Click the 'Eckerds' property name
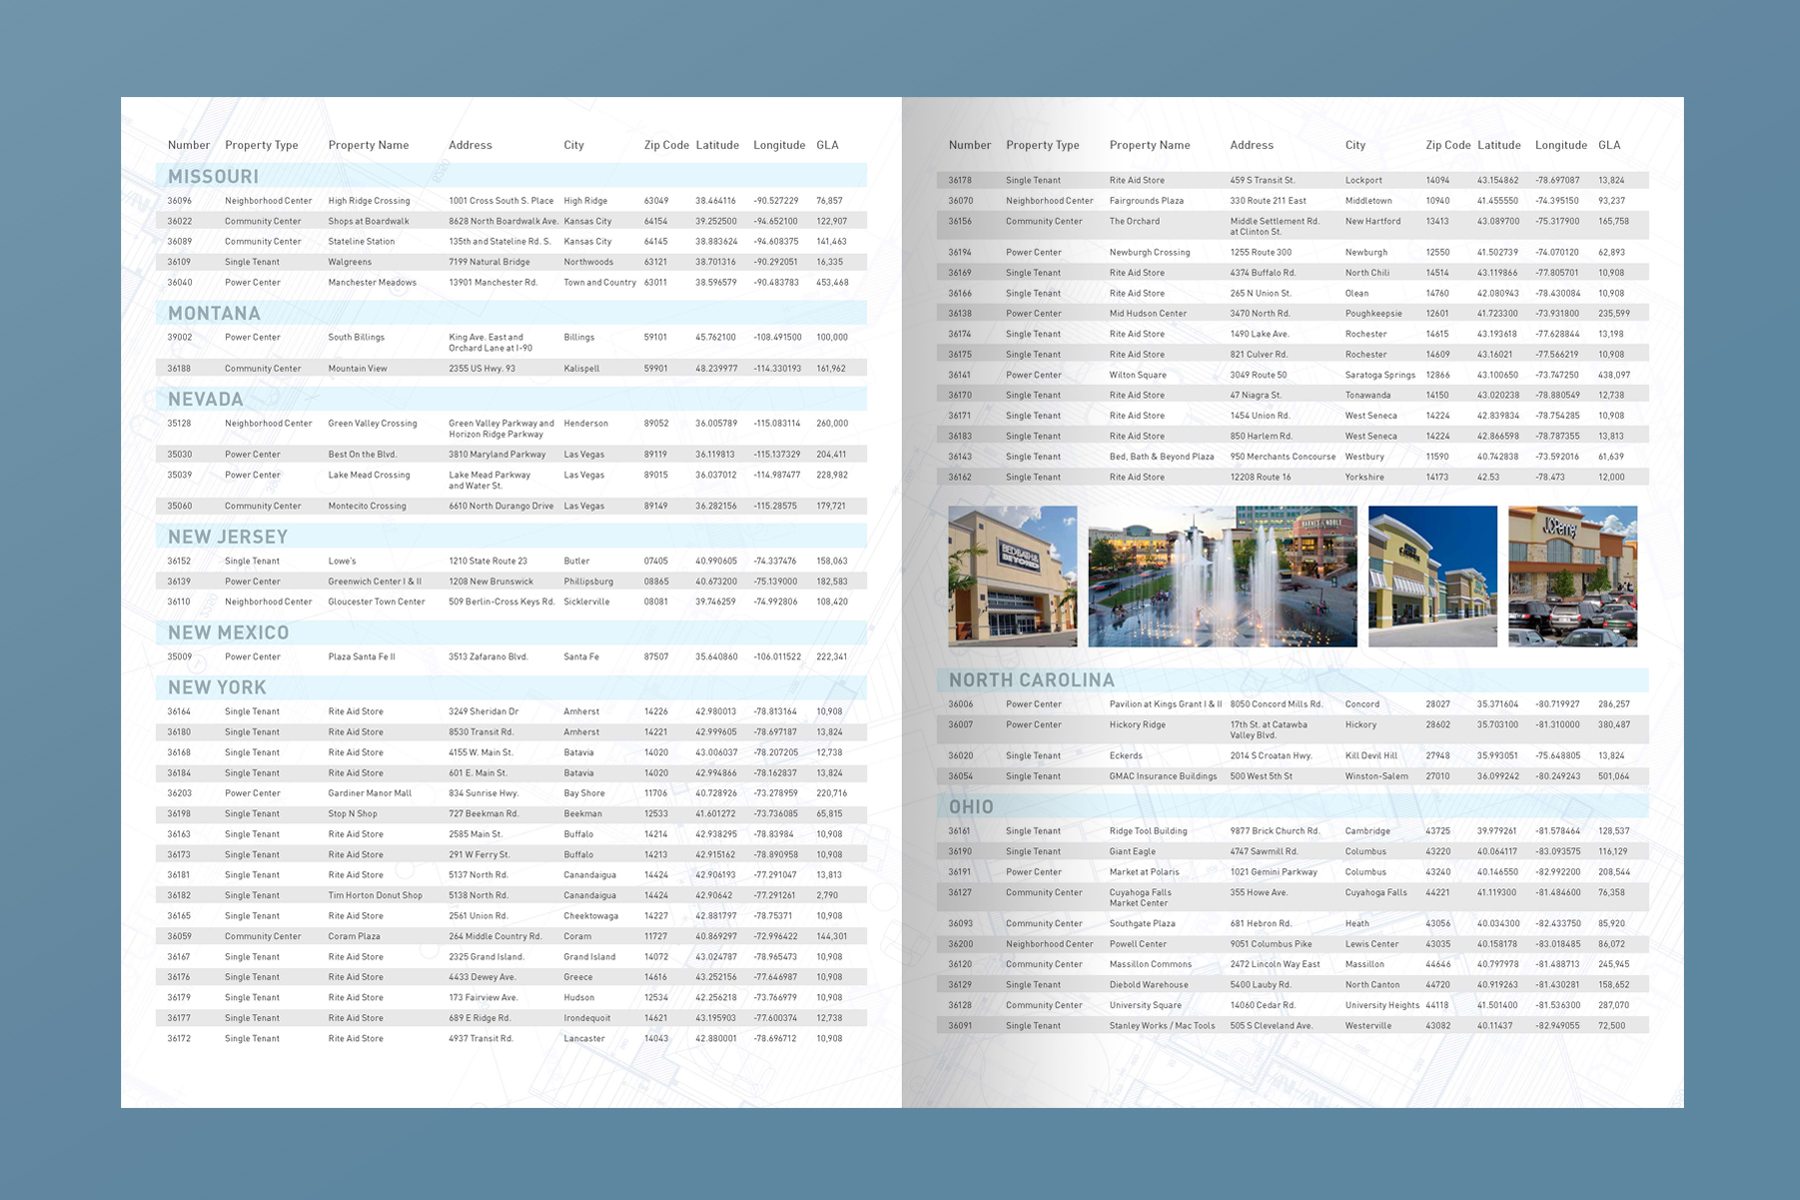 (1126, 755)
